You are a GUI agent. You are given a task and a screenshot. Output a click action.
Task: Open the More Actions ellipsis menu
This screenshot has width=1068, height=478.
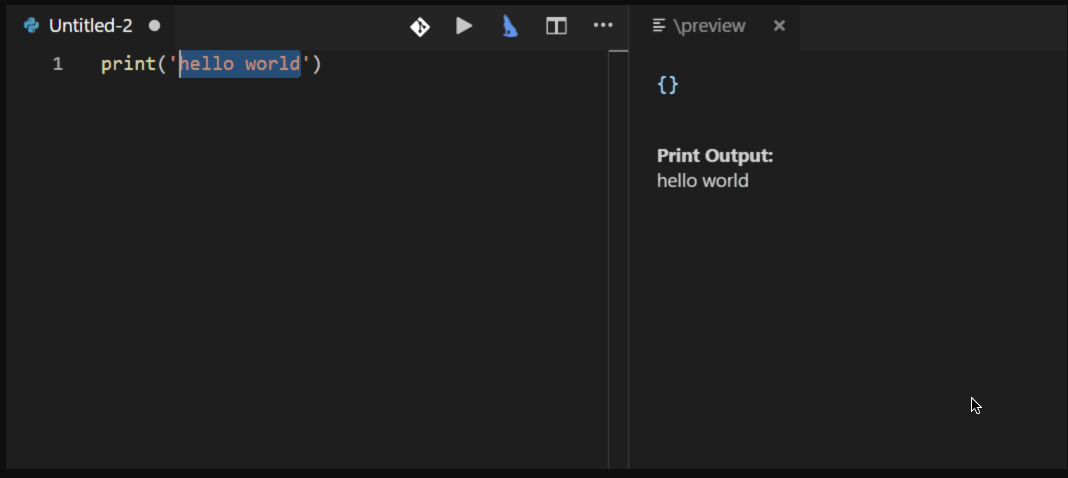point(602,26)
